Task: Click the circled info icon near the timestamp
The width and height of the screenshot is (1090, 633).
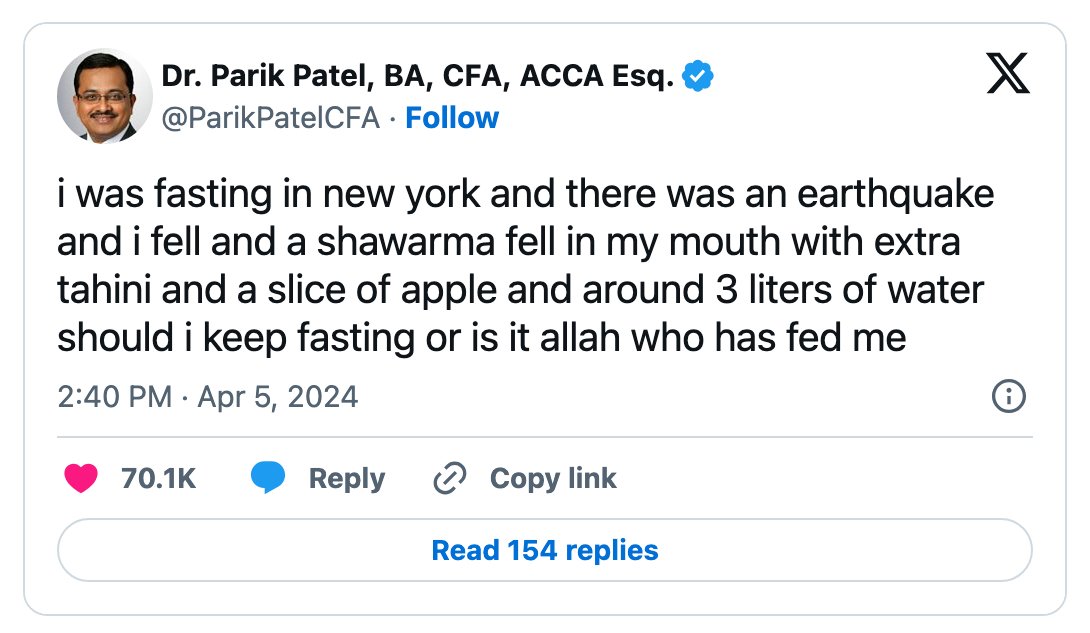Action: (1008, 396)
